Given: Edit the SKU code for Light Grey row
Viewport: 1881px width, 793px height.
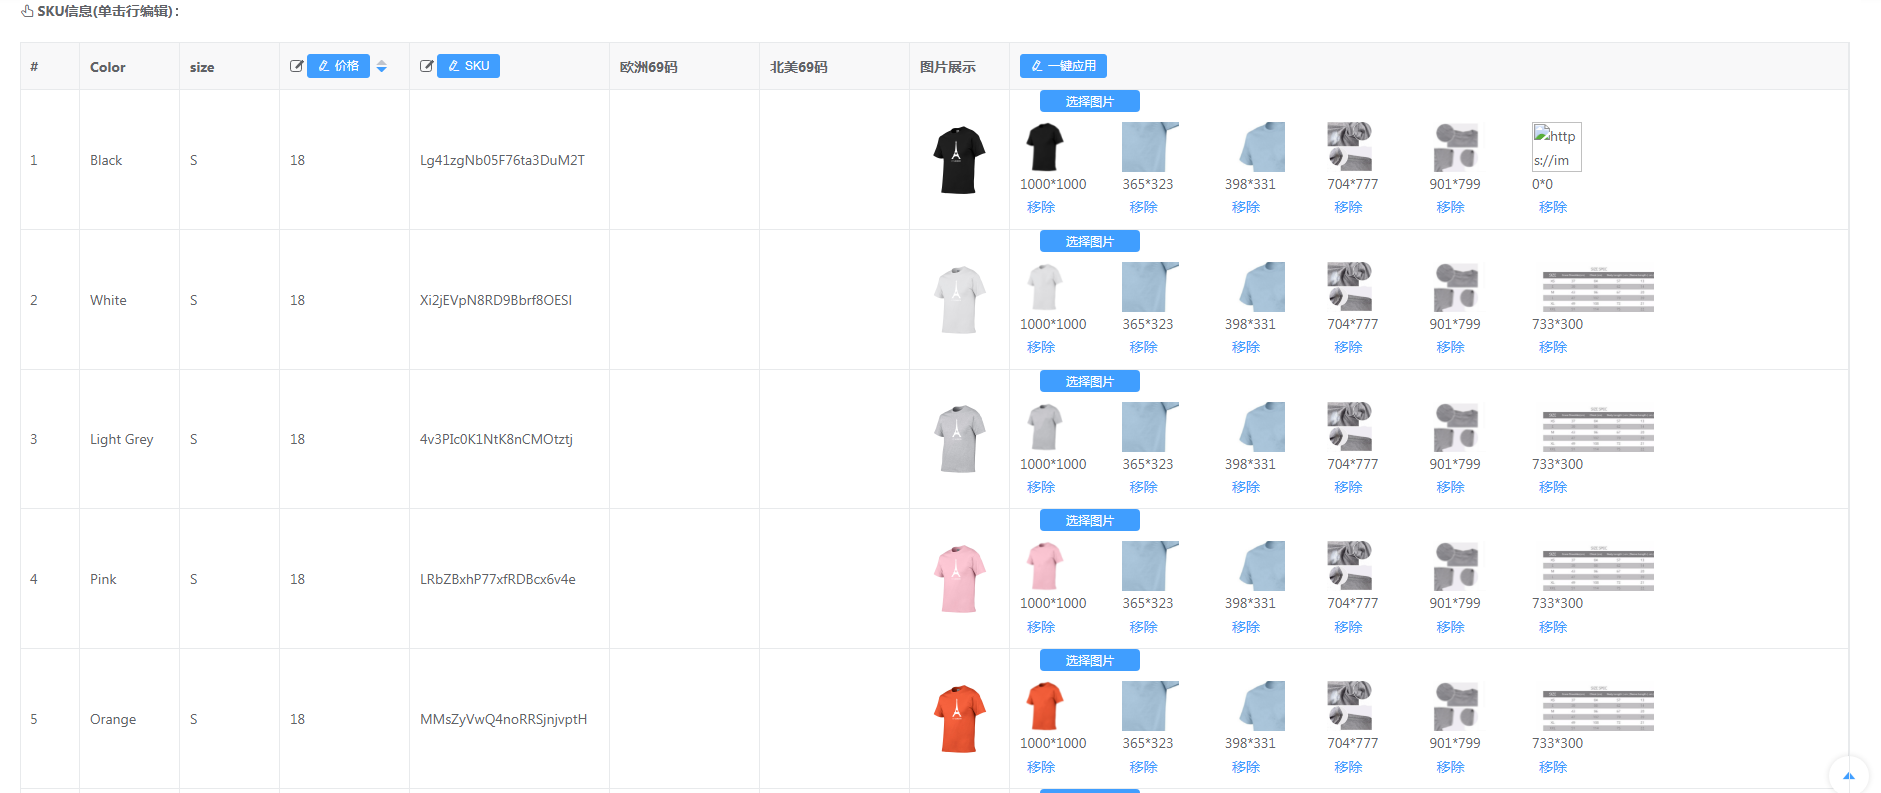Looking at the screenshot, I should [496, 439].
